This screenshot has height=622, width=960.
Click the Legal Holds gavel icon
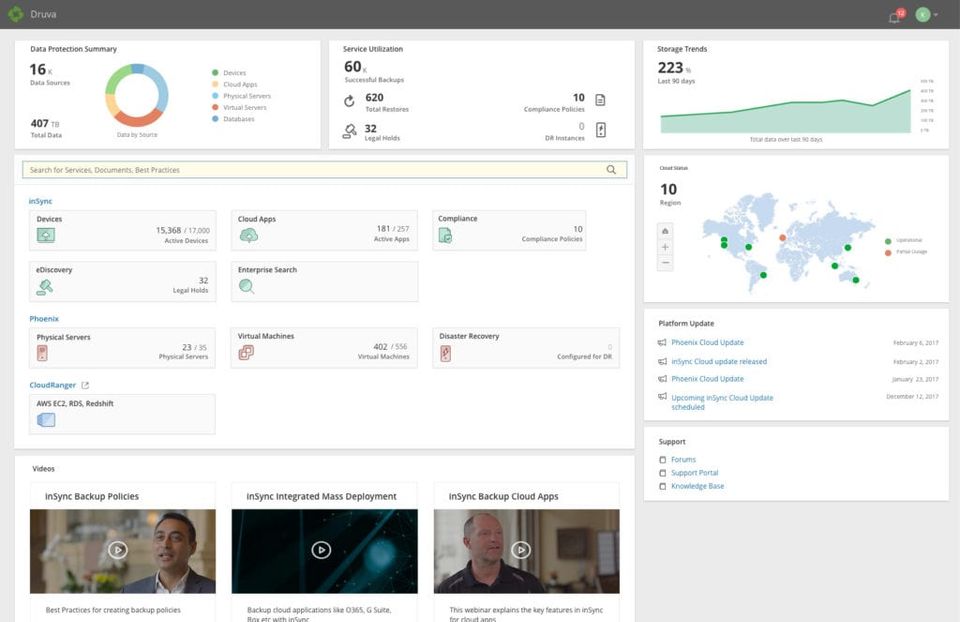coord(349,131)
